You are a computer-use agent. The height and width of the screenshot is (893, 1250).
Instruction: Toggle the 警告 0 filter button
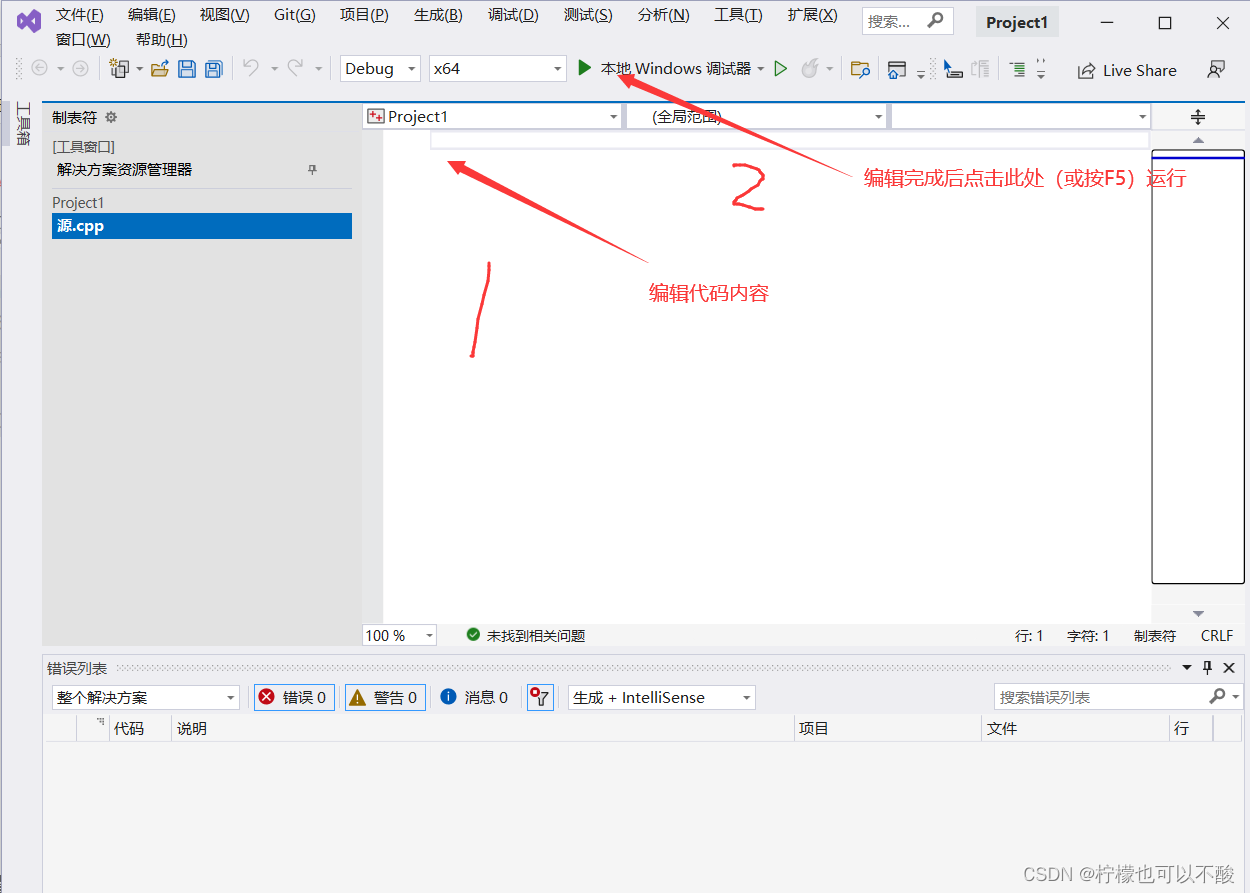(x=385, y=697)
